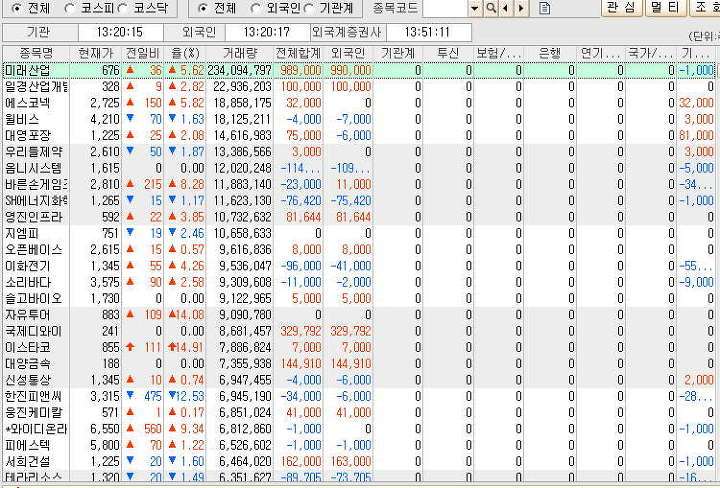
Task: Open the 종목코드 dropdown arrow
Action: (x=475, y=8)
